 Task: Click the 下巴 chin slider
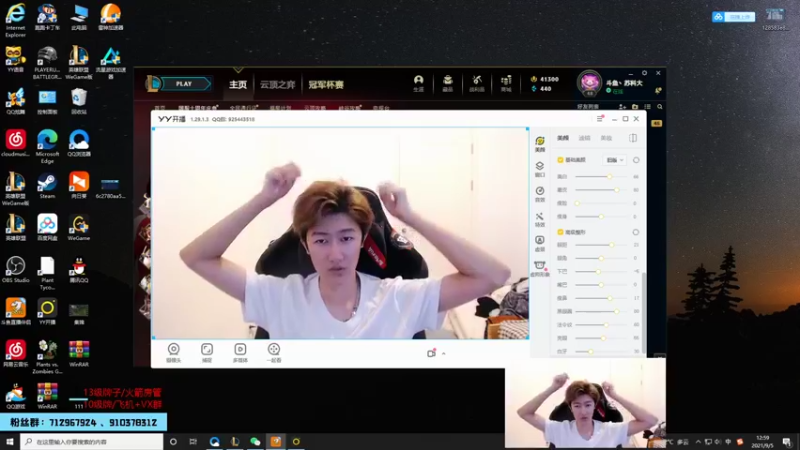pos(601,271)
